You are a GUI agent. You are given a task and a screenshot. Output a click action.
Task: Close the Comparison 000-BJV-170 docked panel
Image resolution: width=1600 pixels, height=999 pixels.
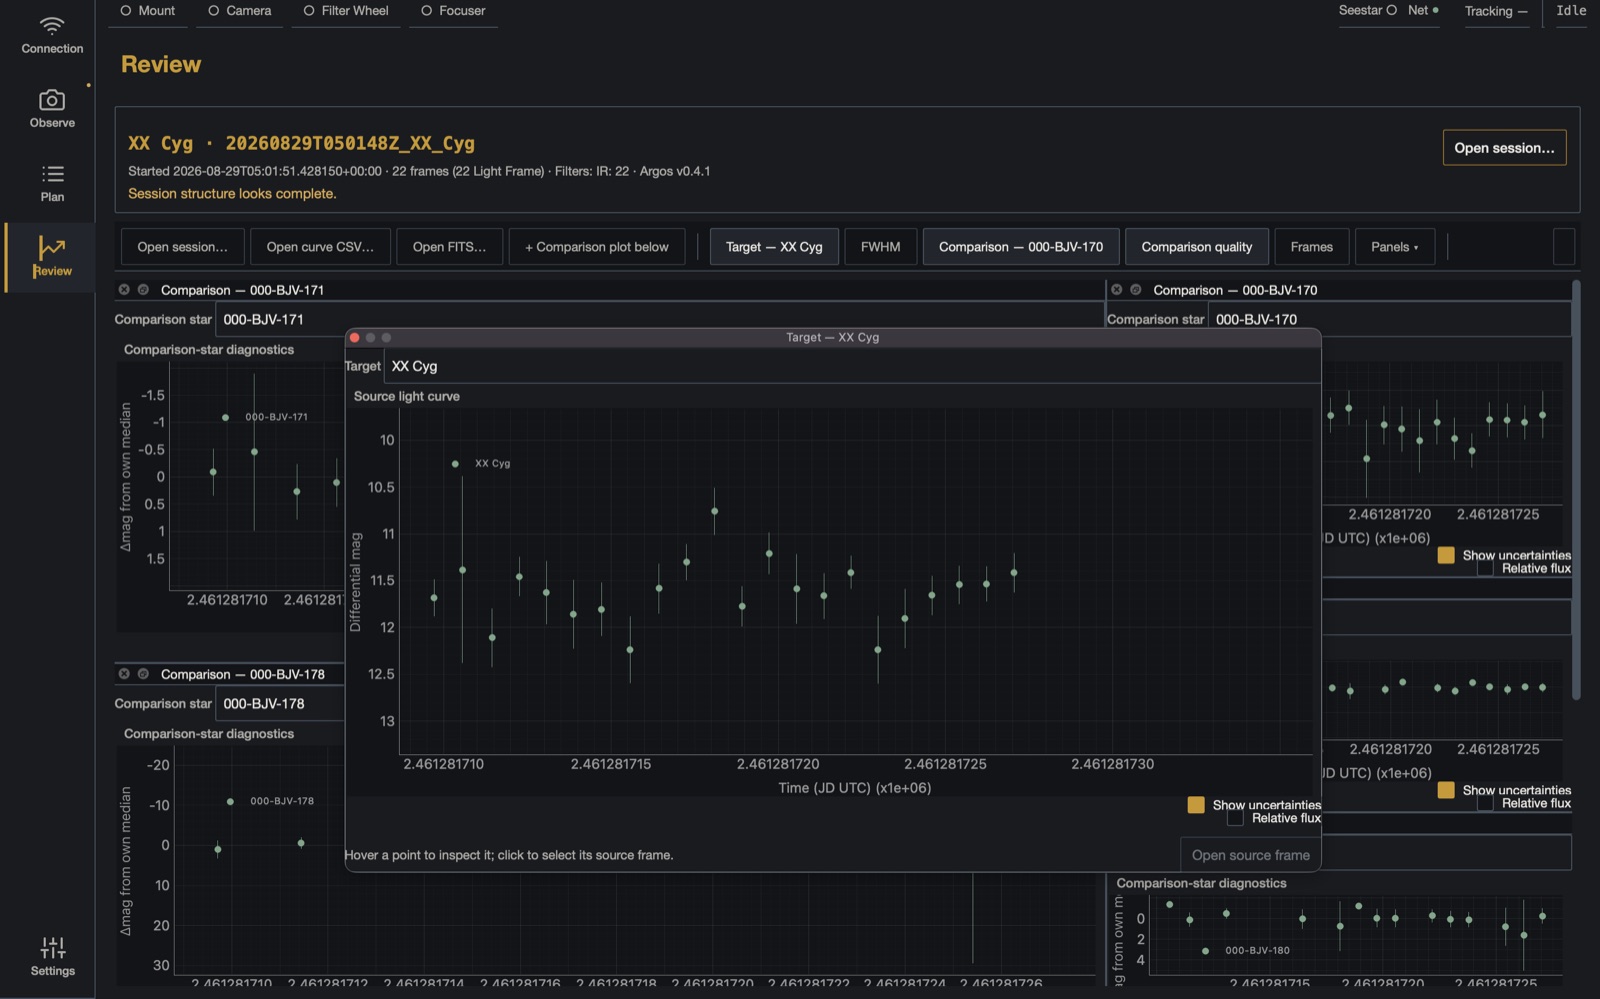coord(1117,290)
